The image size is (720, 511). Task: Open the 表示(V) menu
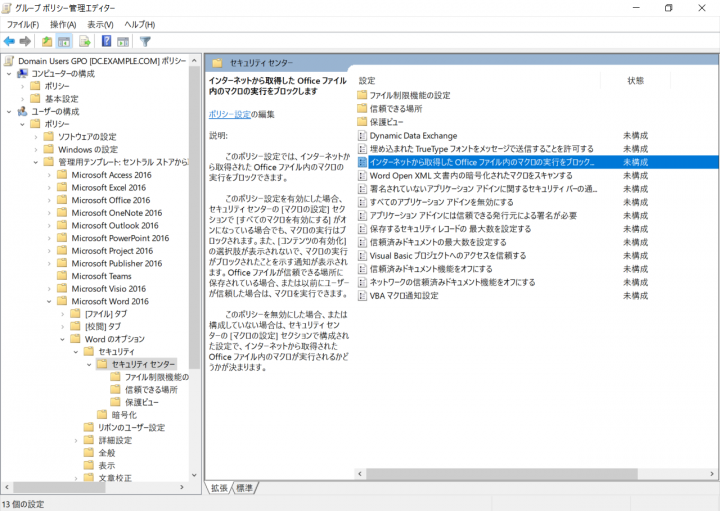tap(100, 24)
